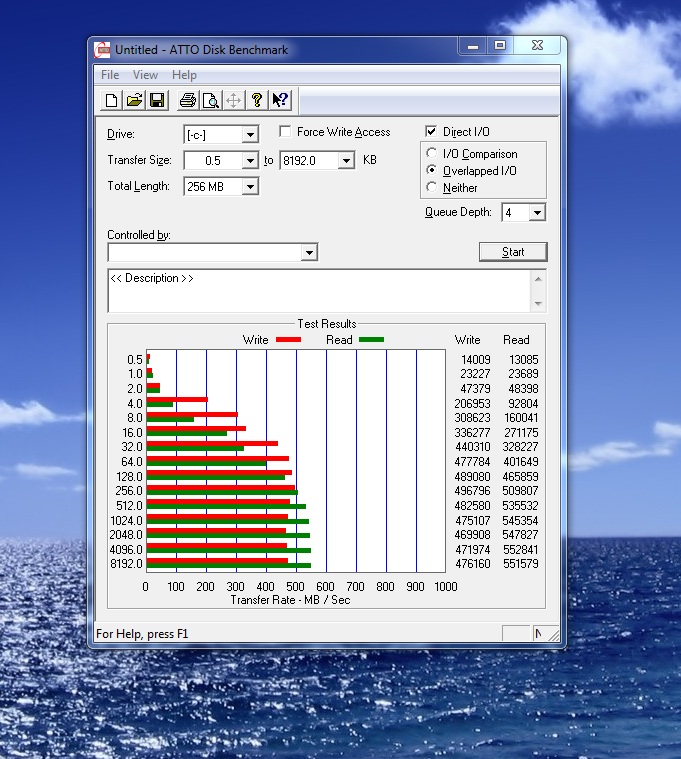Start the benchmark with Start button
The width and height of the screenshot is (681, 759).
coord(513,252)
